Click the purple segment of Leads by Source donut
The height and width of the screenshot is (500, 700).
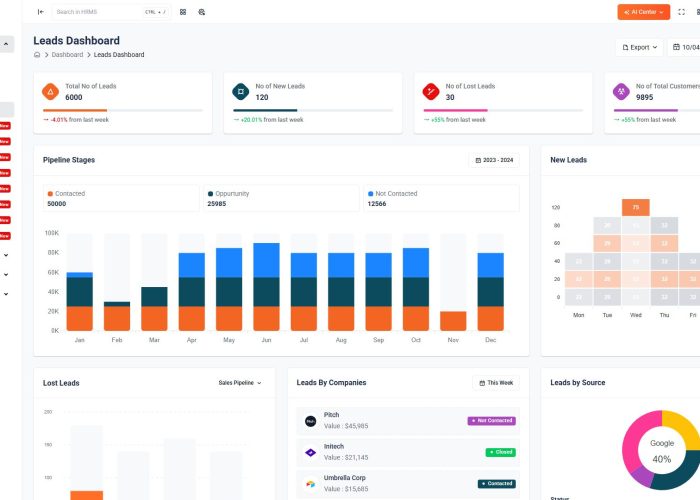[643, 476]
